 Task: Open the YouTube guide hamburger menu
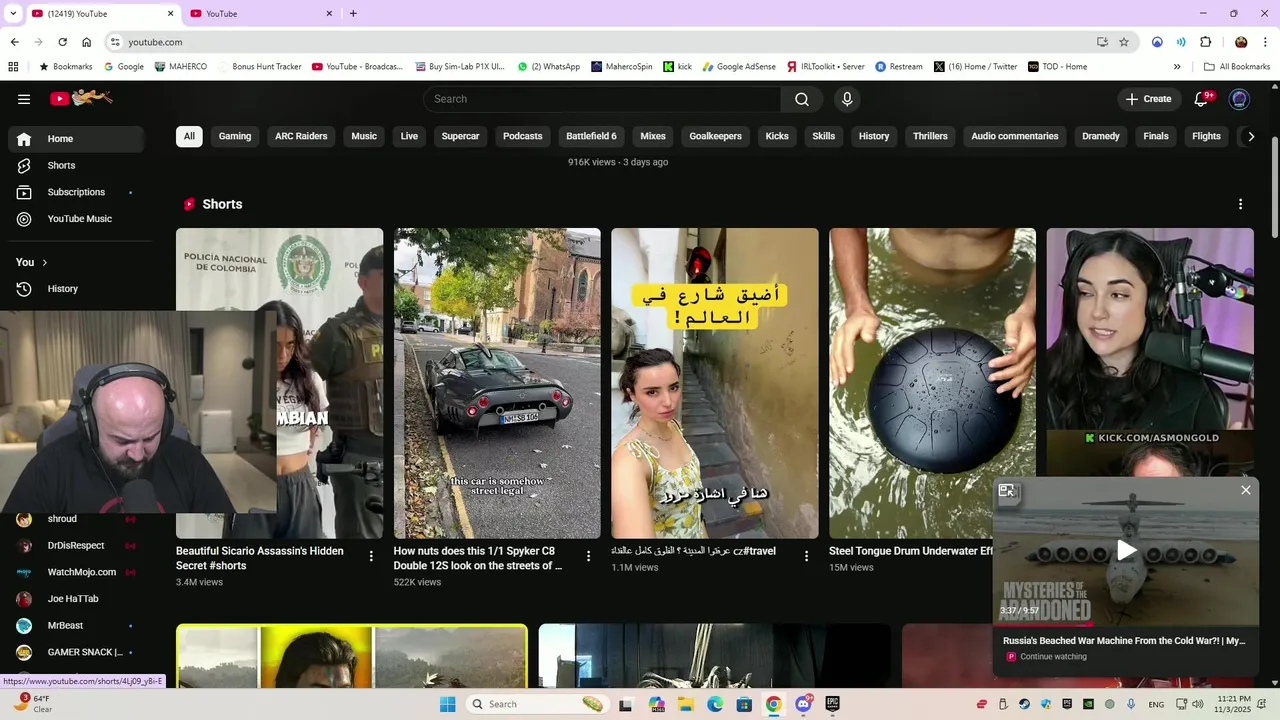24,99
